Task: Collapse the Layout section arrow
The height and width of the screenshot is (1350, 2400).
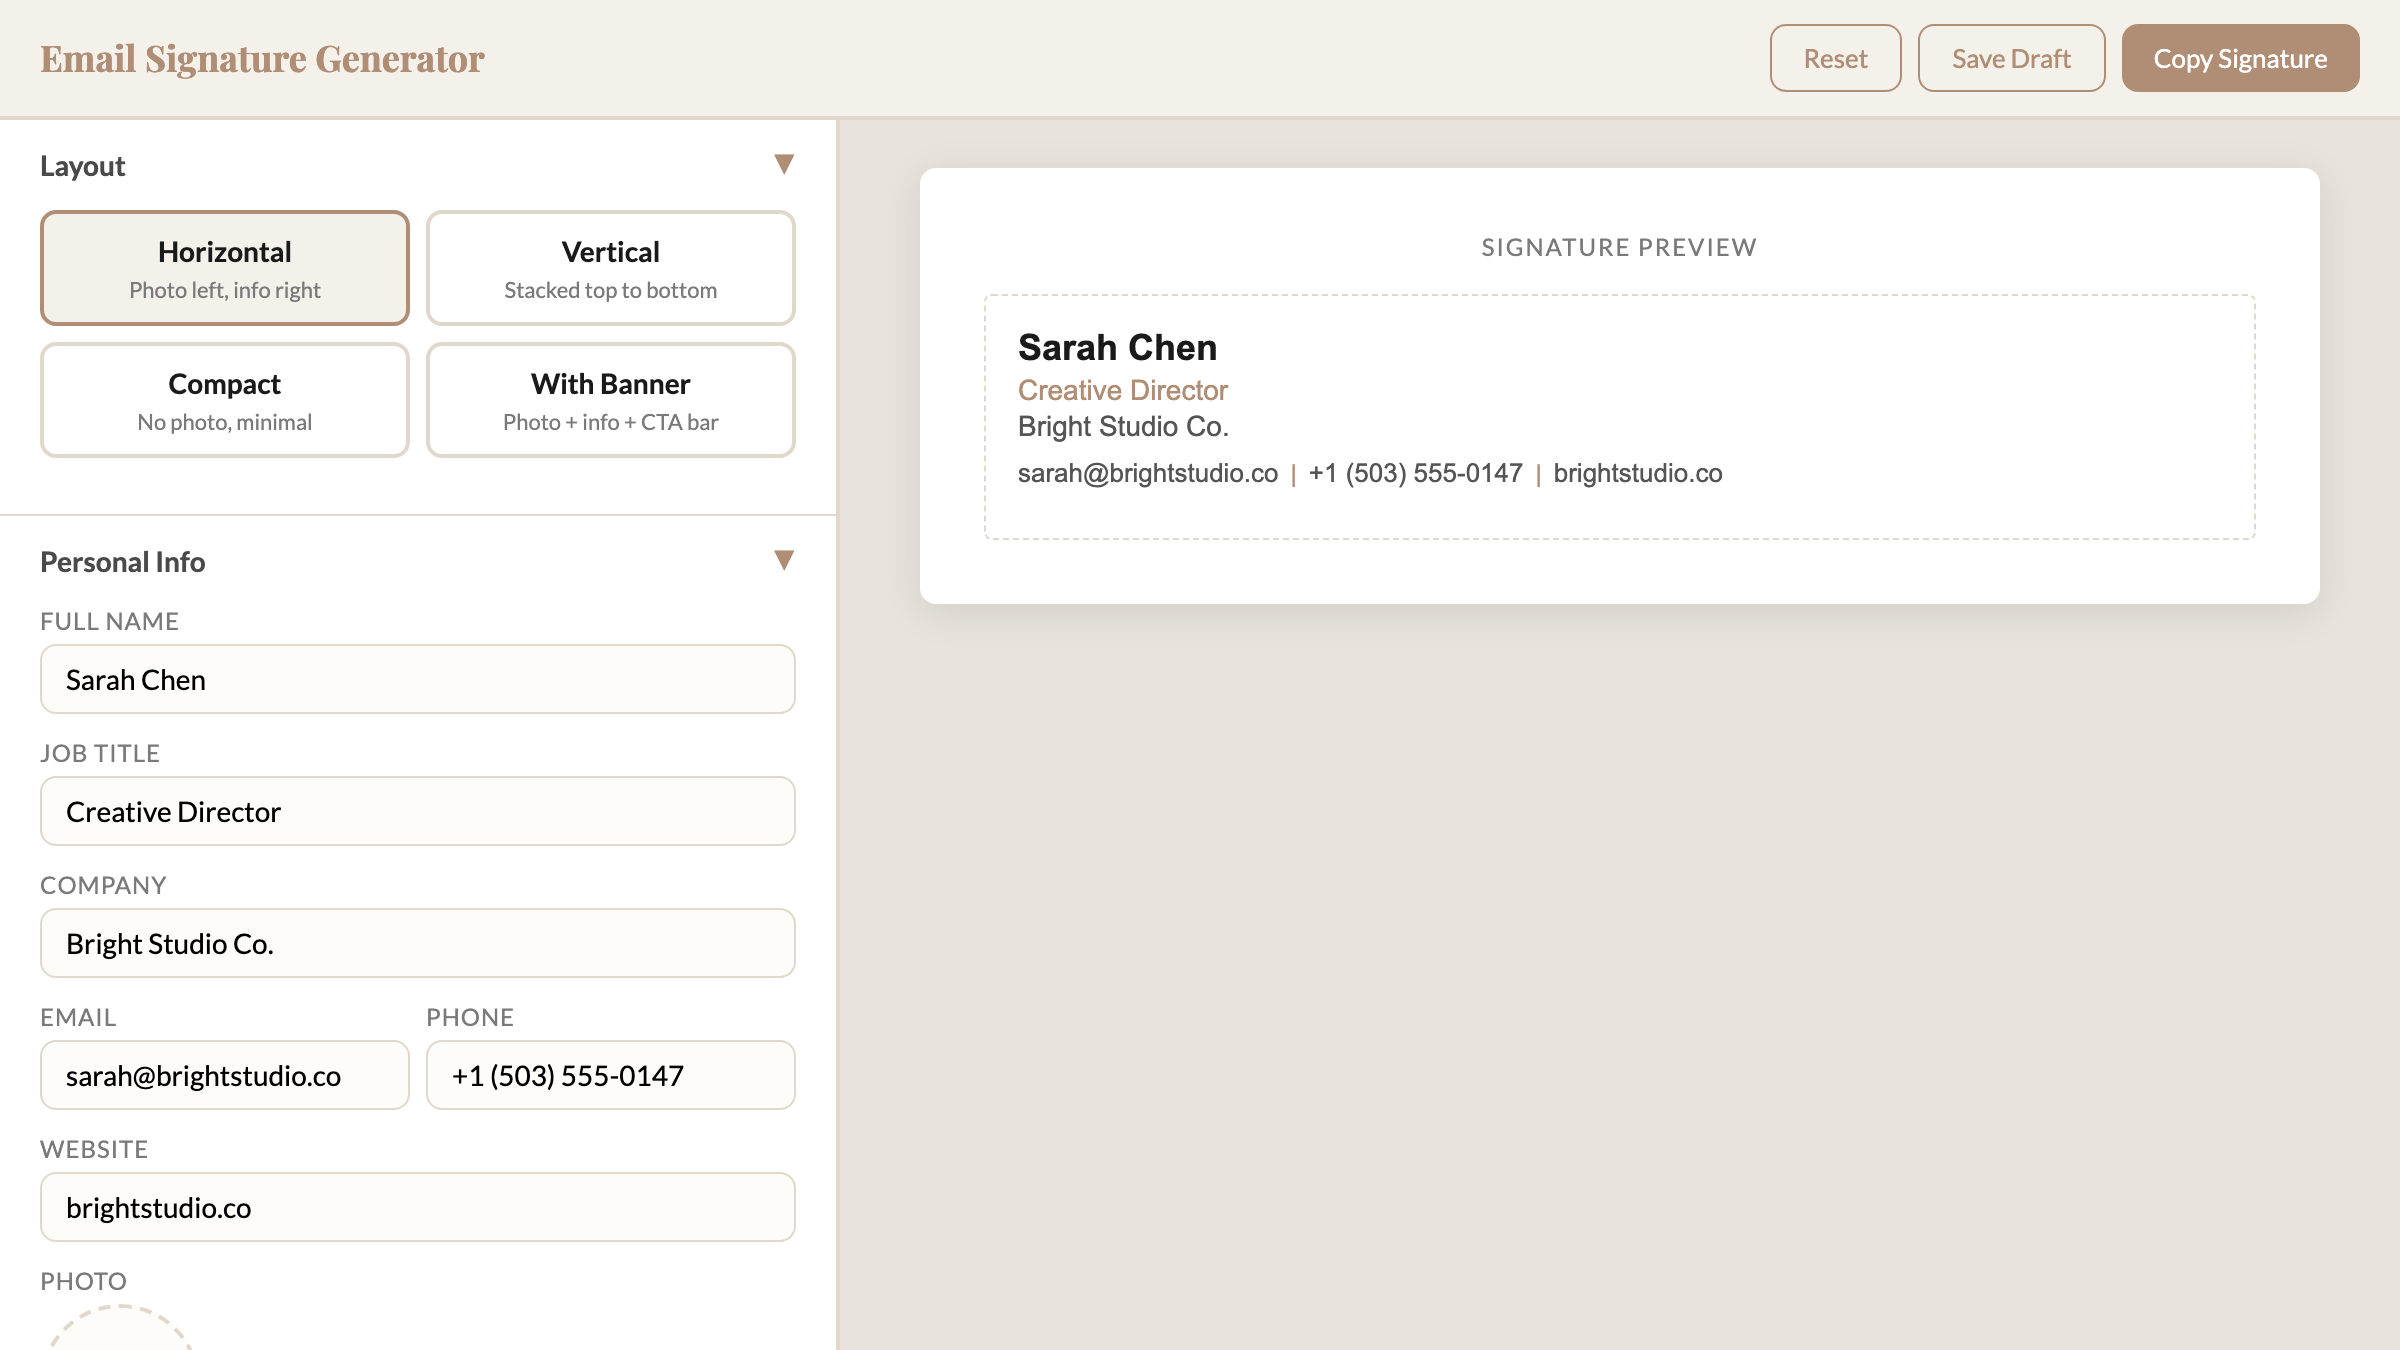Action: (784, 164)
